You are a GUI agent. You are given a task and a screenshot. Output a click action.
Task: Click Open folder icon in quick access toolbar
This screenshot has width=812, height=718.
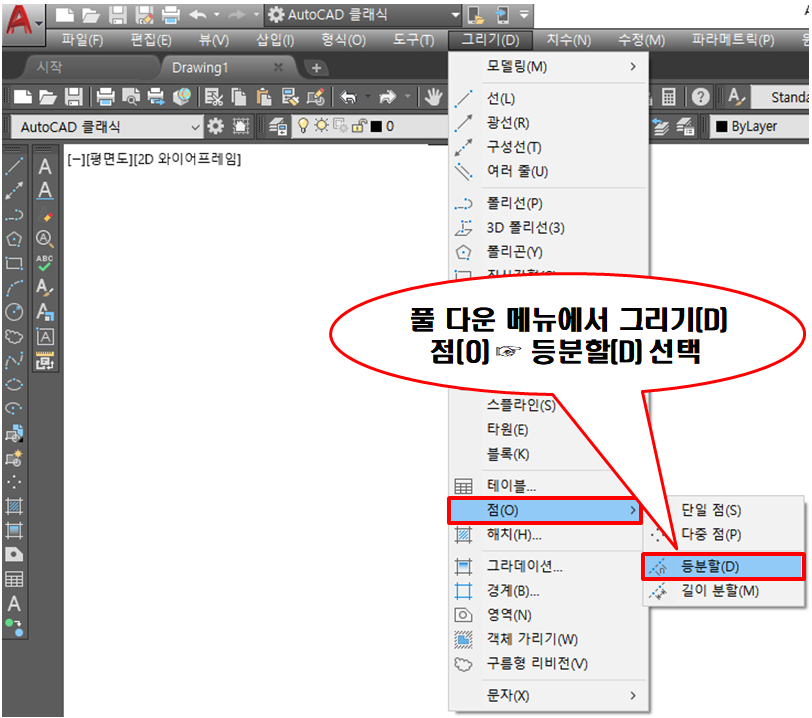91,15
